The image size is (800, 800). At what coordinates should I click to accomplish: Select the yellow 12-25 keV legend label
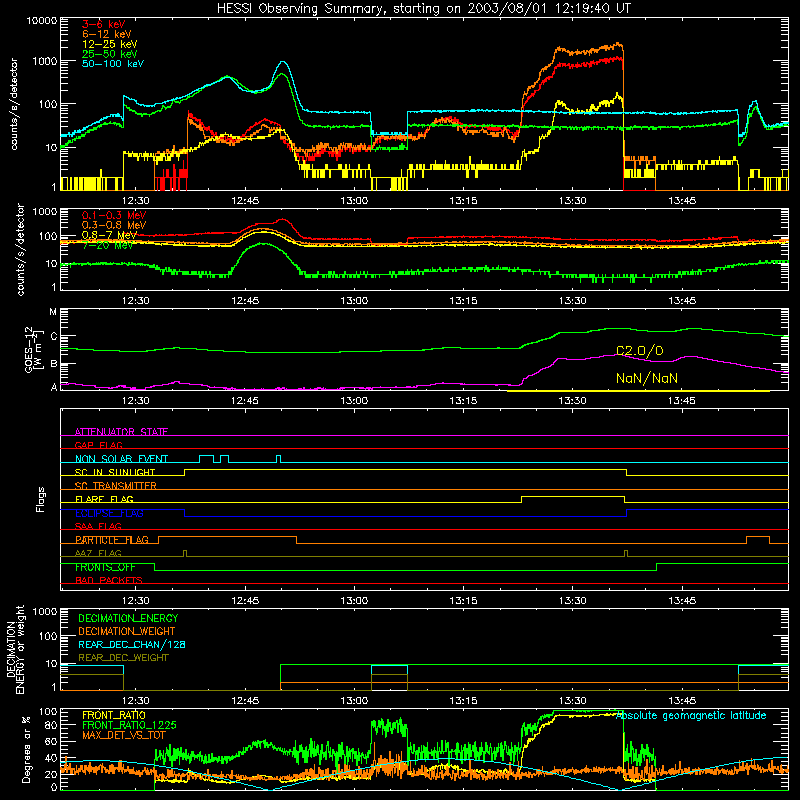click(109, 44)
